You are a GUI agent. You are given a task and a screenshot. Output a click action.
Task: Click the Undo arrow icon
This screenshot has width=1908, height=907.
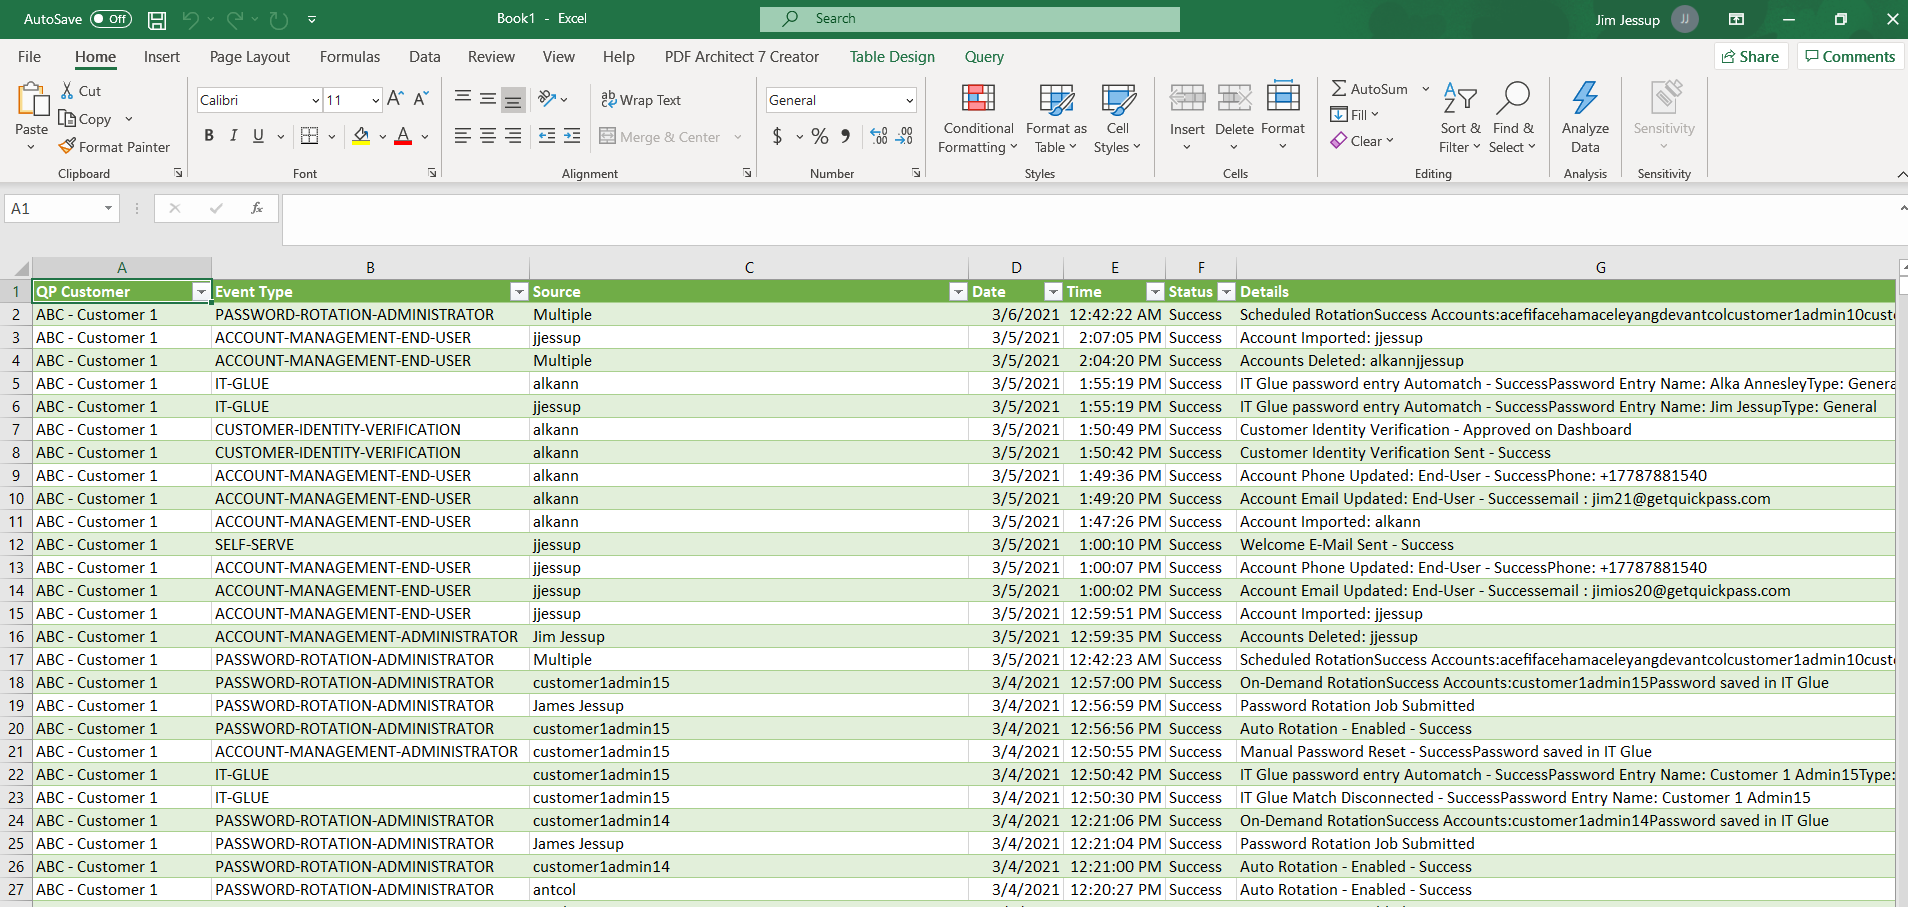(190, 19)
